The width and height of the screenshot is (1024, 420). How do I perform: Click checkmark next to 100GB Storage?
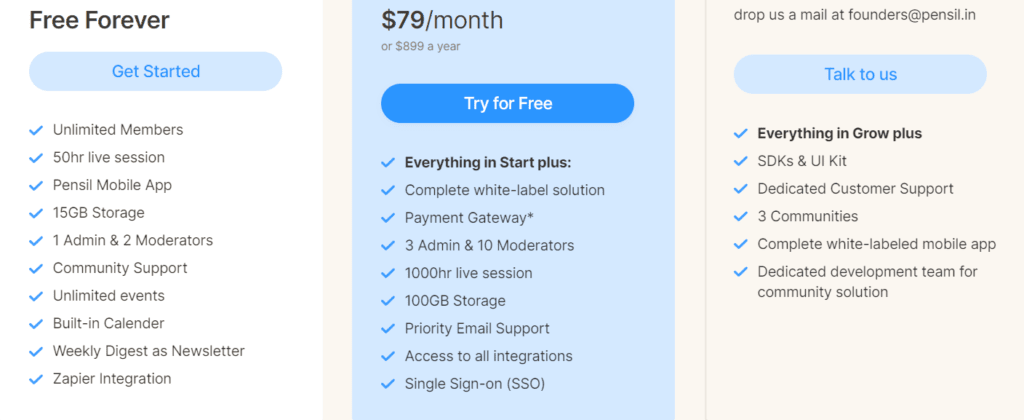(x=388, y=301)
